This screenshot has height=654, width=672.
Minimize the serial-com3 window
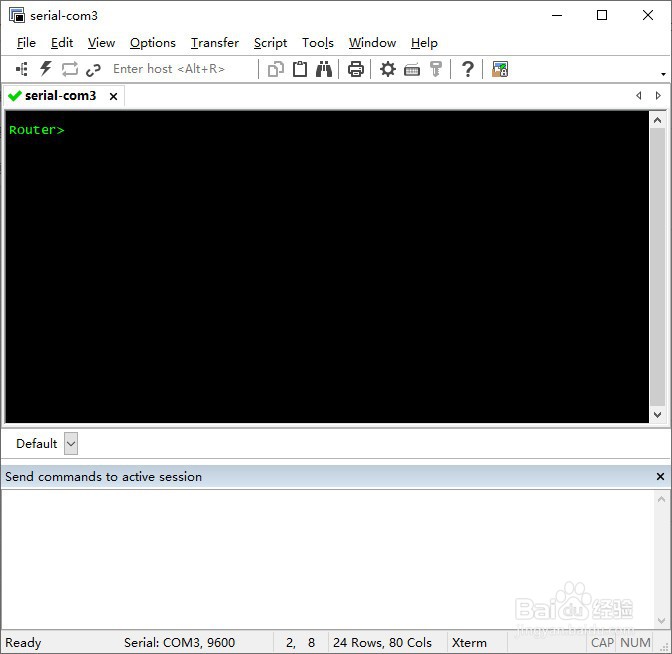557,15
